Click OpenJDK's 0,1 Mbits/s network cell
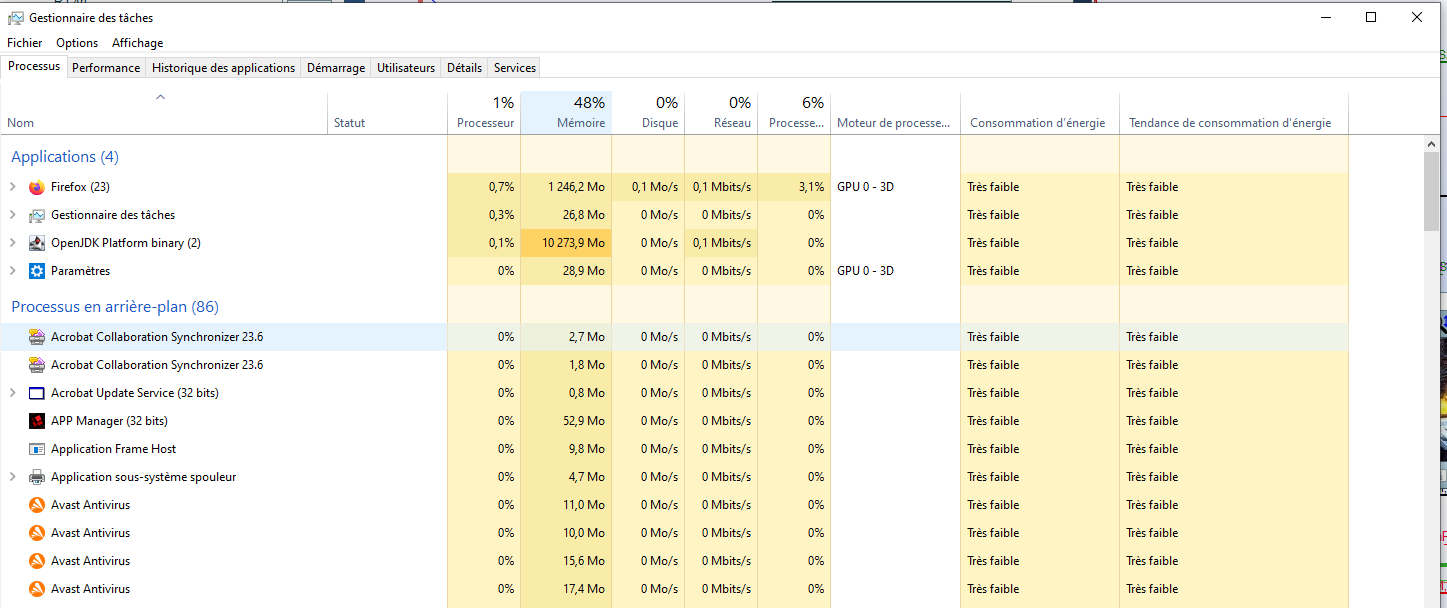The image size is (1447, 608). click(x=721, y=243)
